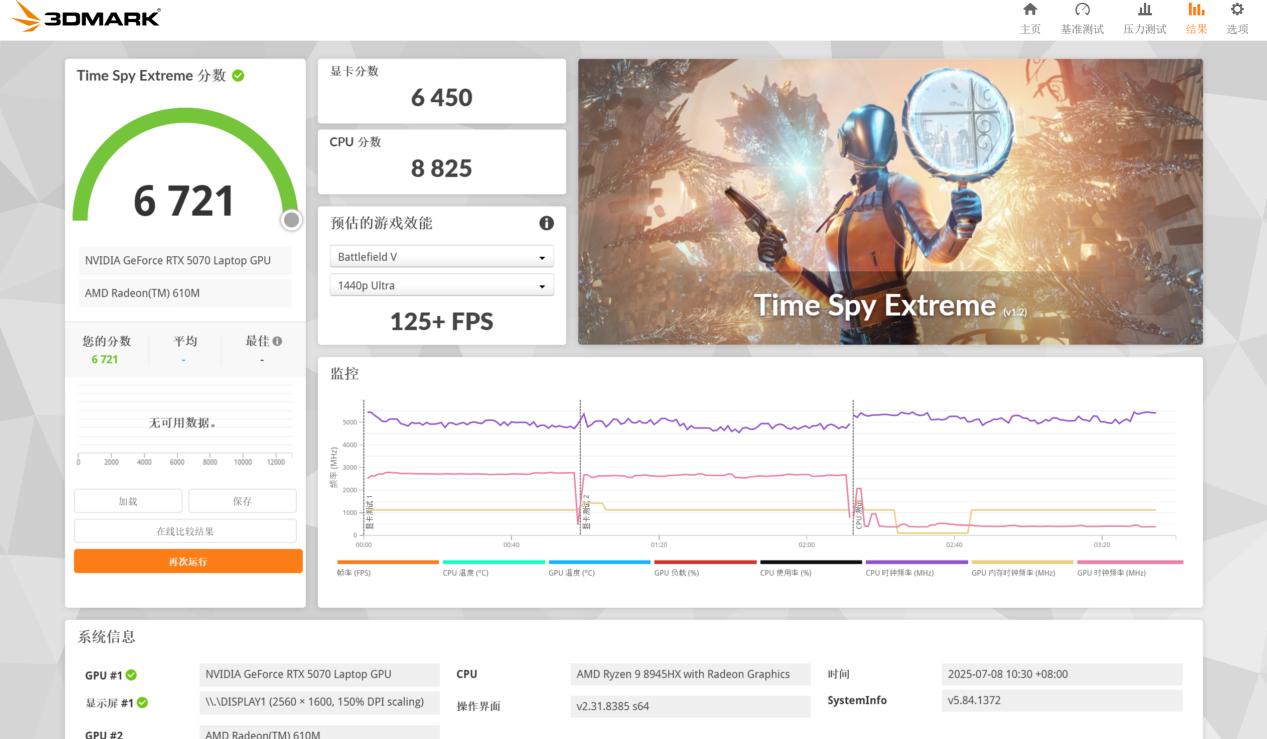Click the 2025-07-08 10:30 时间 value
Image resolution: width=1267 pixels, height=739 pixels.
tap(1062, 675)
